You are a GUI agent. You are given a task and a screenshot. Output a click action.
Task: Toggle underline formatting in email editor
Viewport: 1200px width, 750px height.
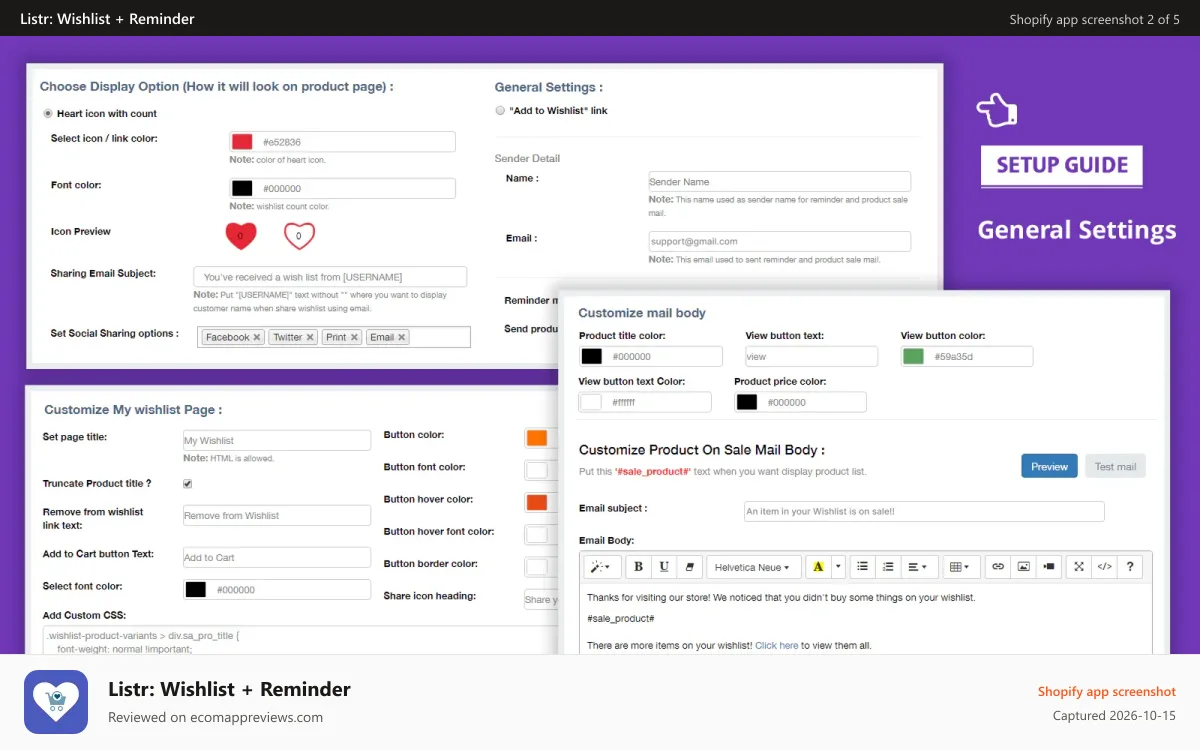pyautogui.click(x=664, y=567)
